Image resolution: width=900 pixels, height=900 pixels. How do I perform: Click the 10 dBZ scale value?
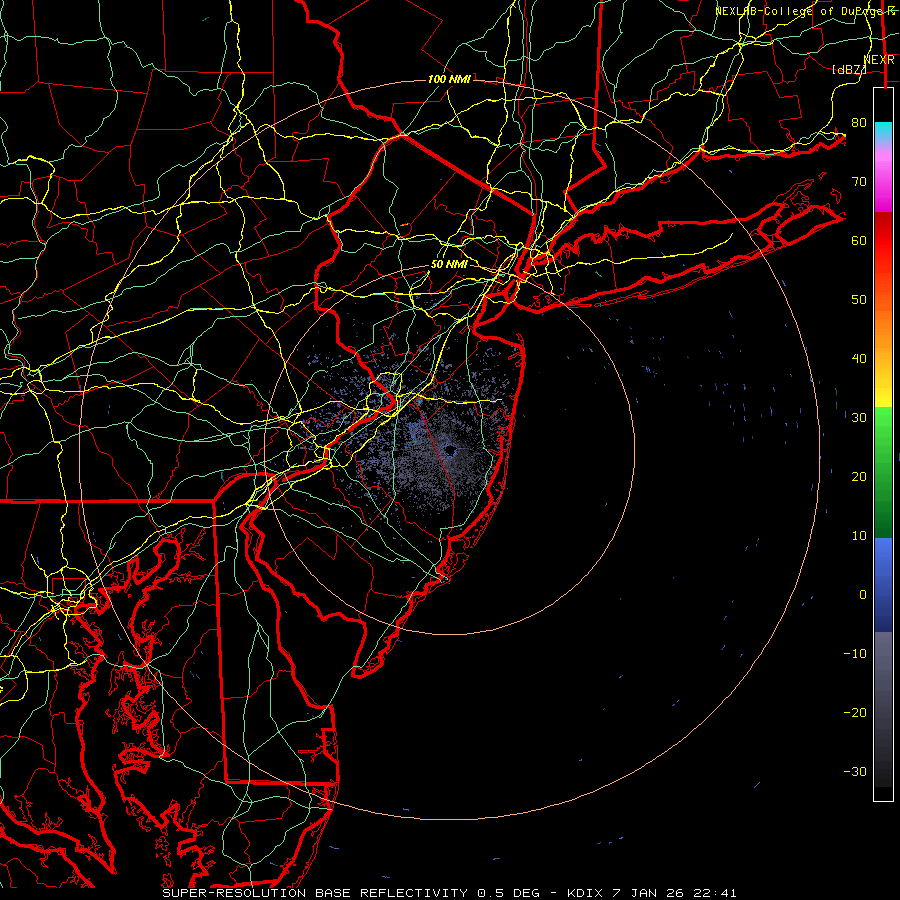pyautogui.click(x=859, y=536)
